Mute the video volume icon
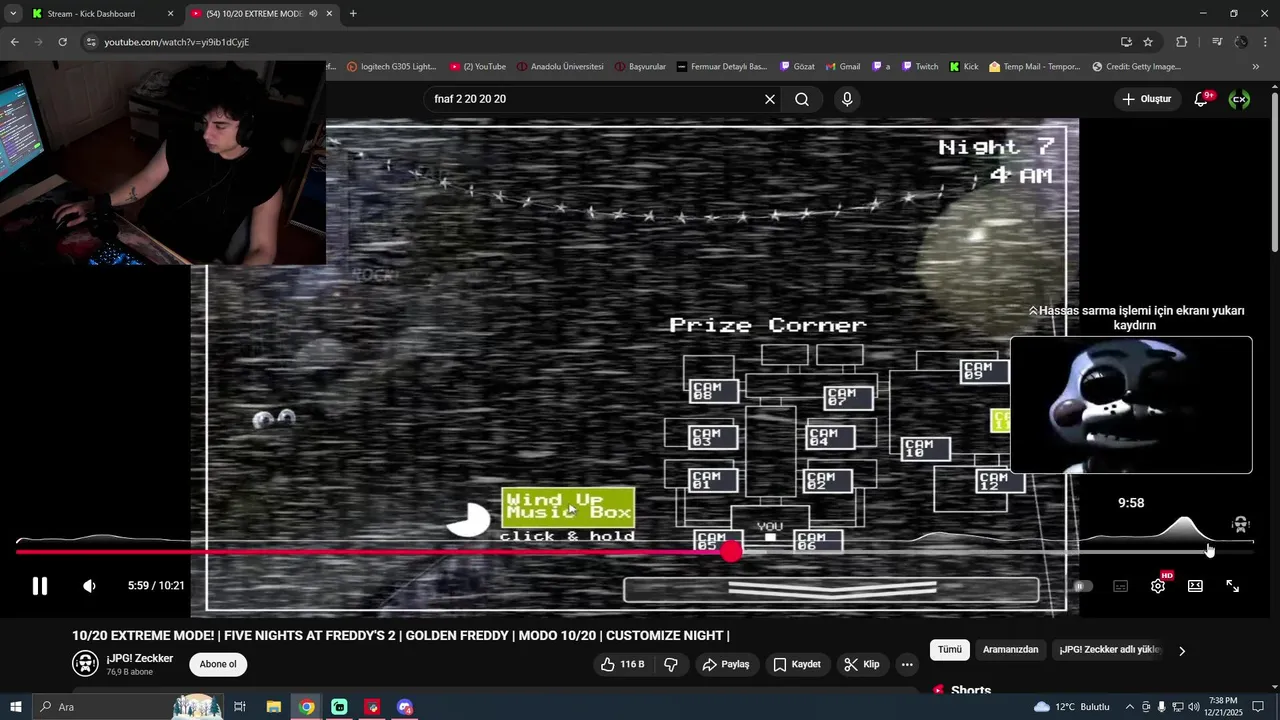This screenshot has width=1280, height=720. click(x=89, y=586)
